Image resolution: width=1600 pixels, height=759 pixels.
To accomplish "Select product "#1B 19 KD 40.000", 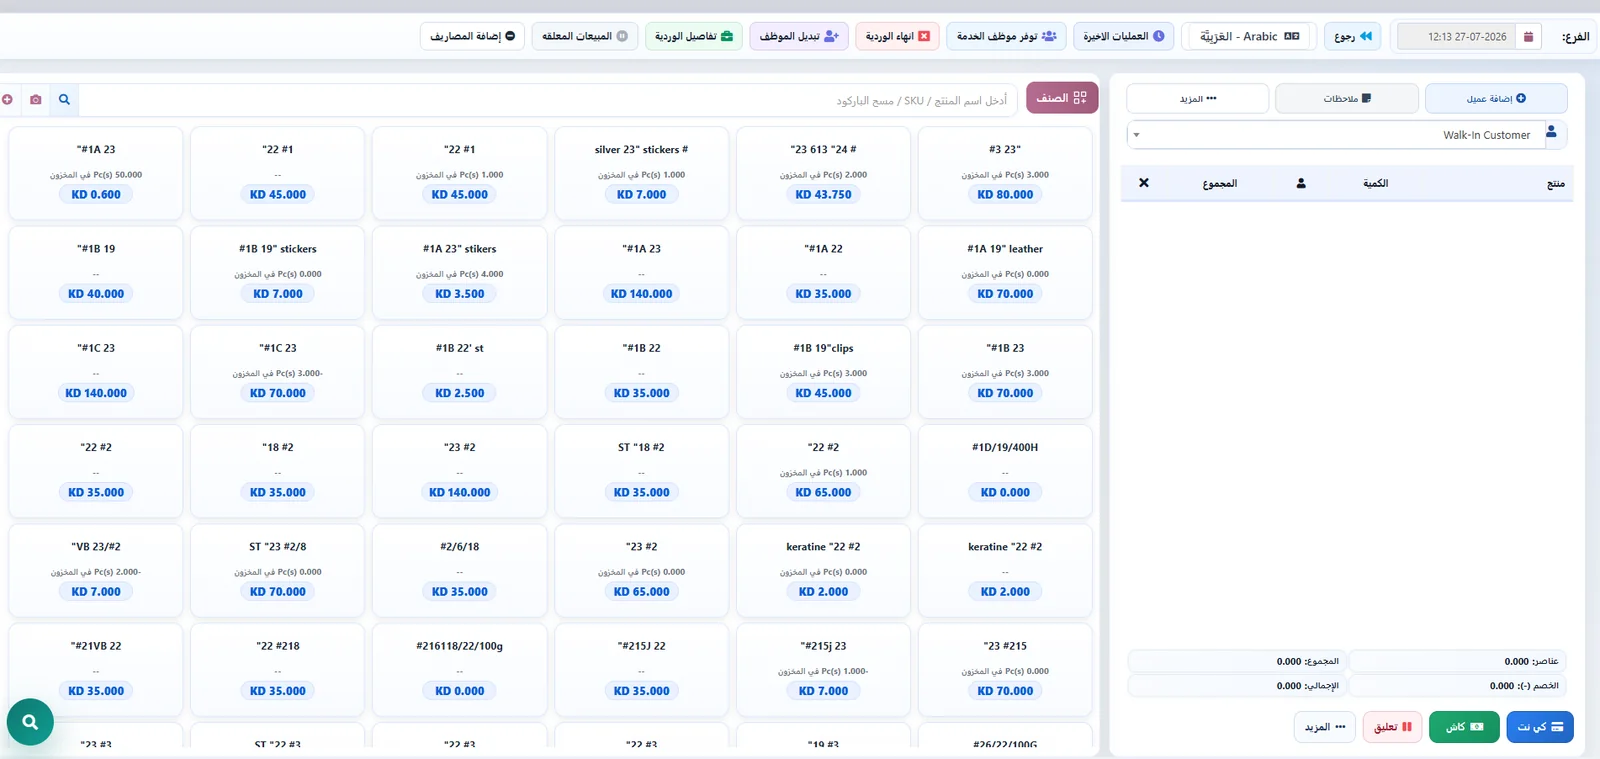I will [96, 272].
